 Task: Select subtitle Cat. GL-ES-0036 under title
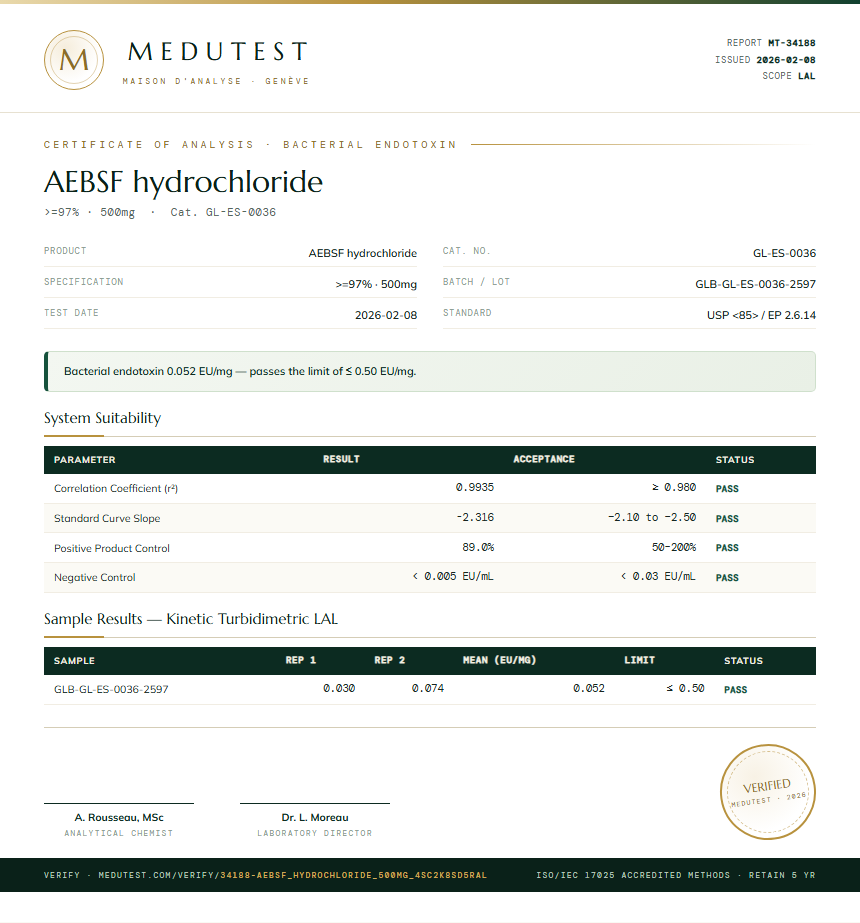pos(223,213)
